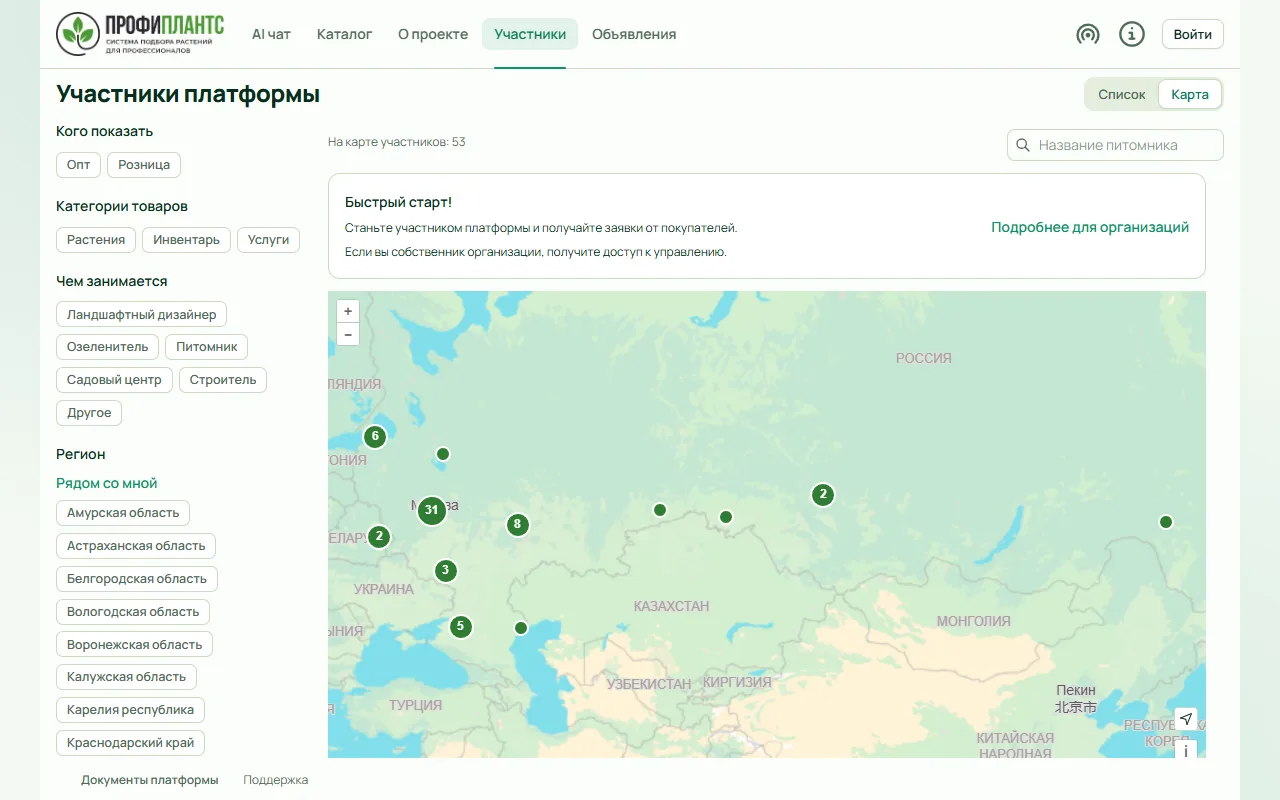Toggle the Озеленитель filter chip

pos(107,347)
